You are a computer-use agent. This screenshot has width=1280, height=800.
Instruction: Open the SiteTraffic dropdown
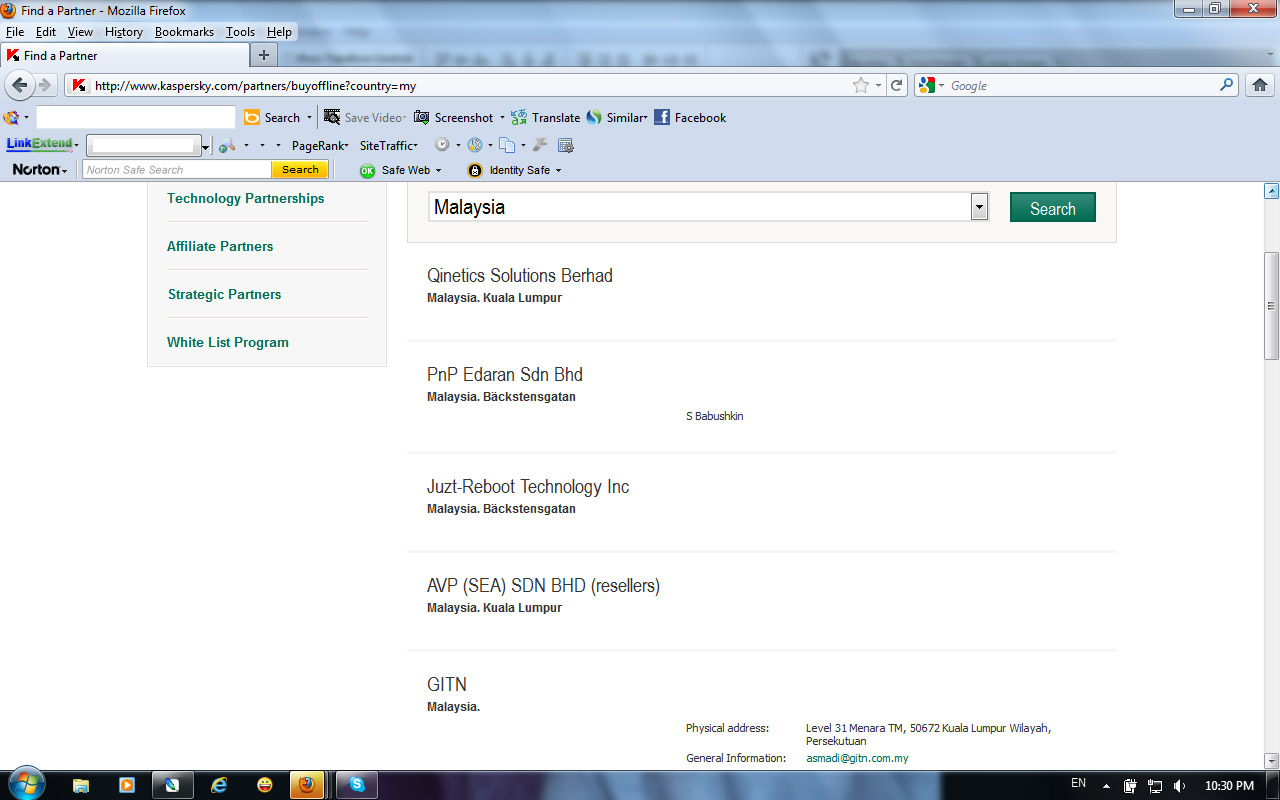(x=389, y=145)
